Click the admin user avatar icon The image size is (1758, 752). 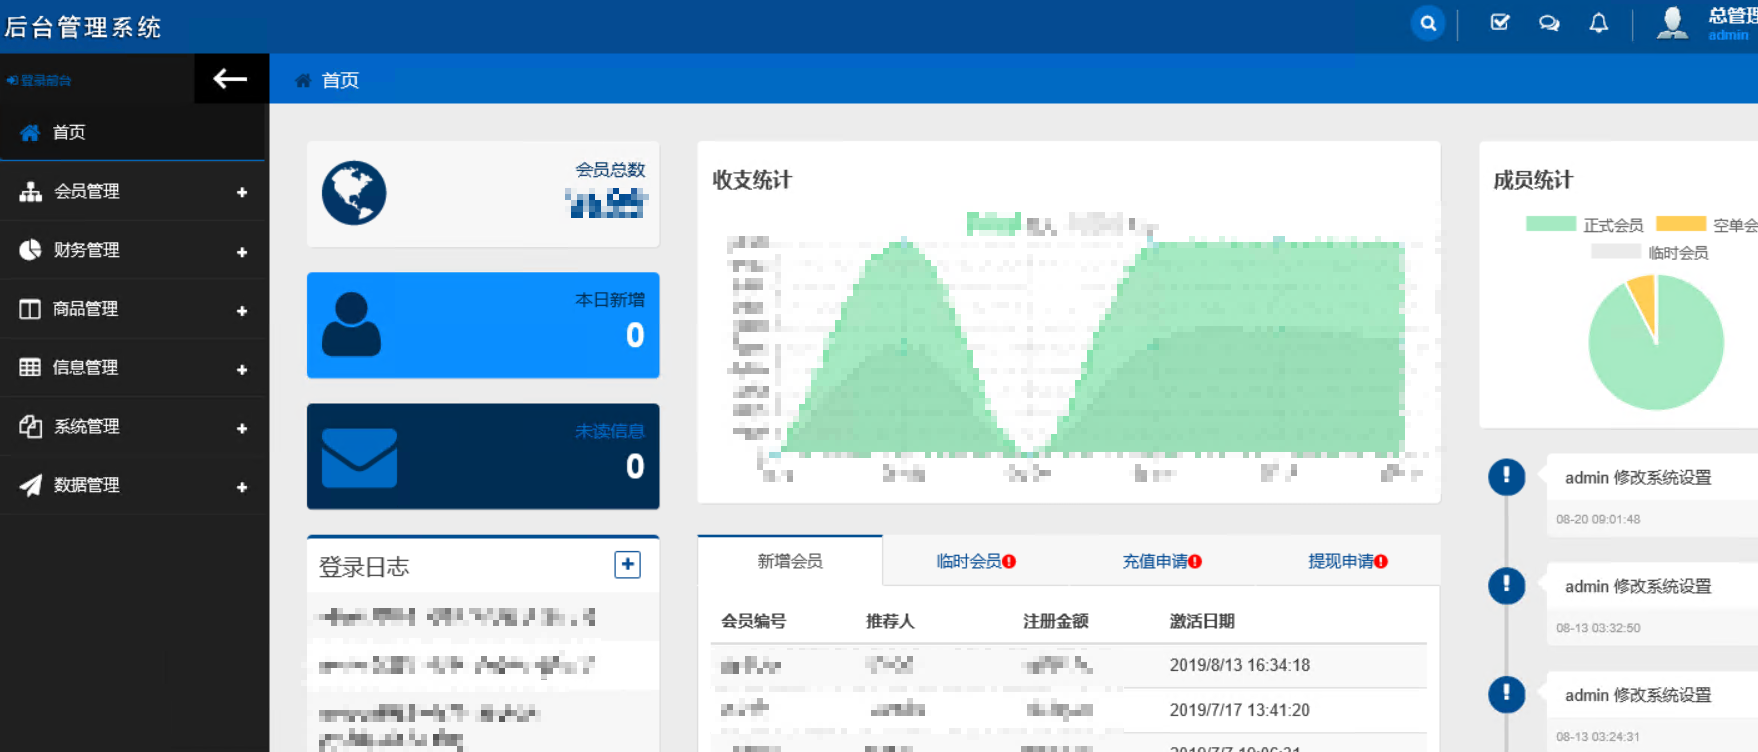click(1671, 23)
